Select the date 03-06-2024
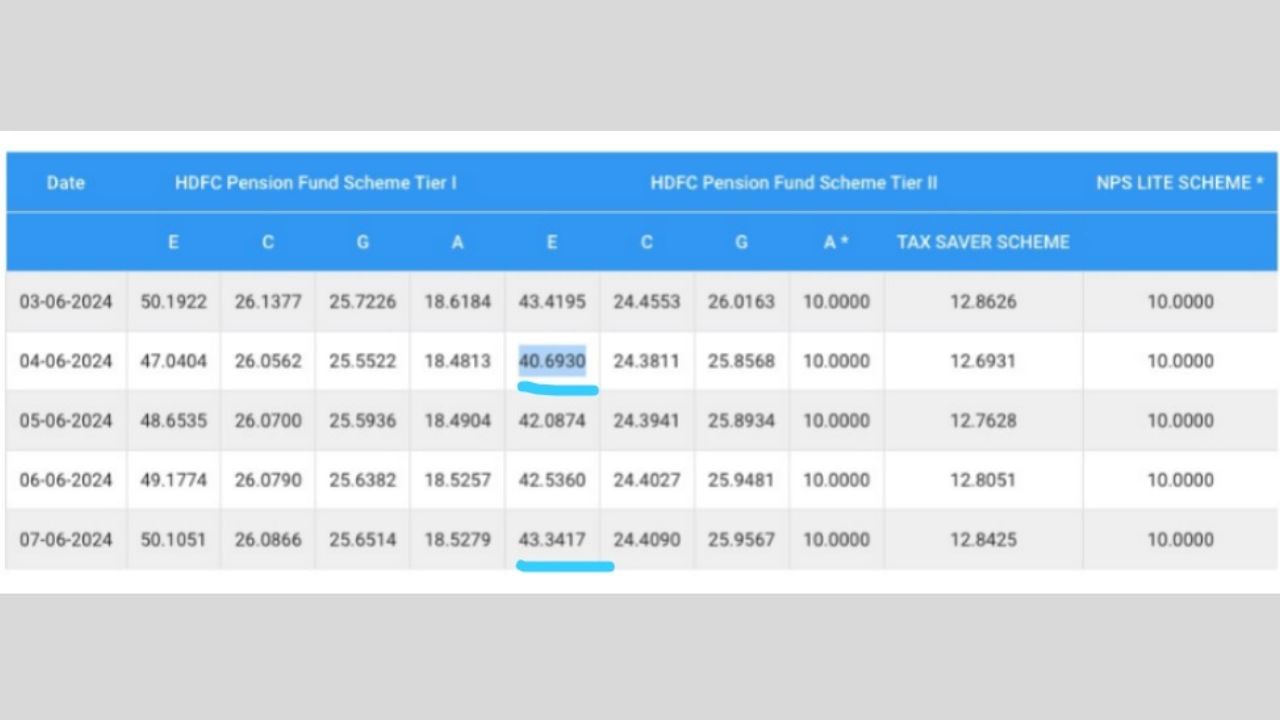 pos(66,302)
